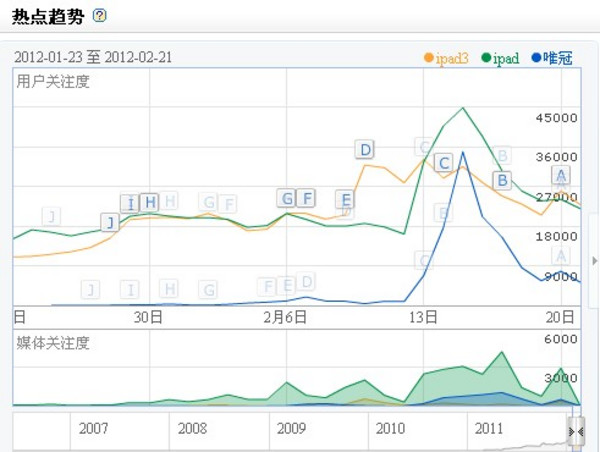The width and height of the screenshot is (600, 452).
Task: Click the peak of the green ipad line
Action: tap(463, 108)
